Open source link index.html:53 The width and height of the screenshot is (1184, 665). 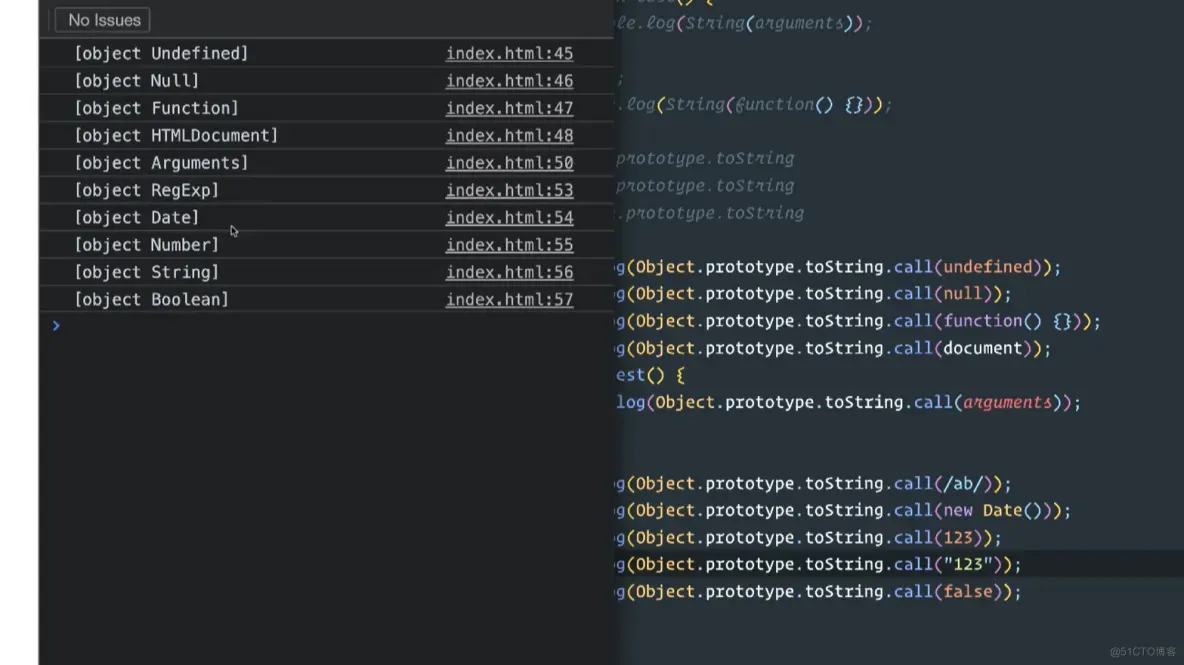[509, 190]
